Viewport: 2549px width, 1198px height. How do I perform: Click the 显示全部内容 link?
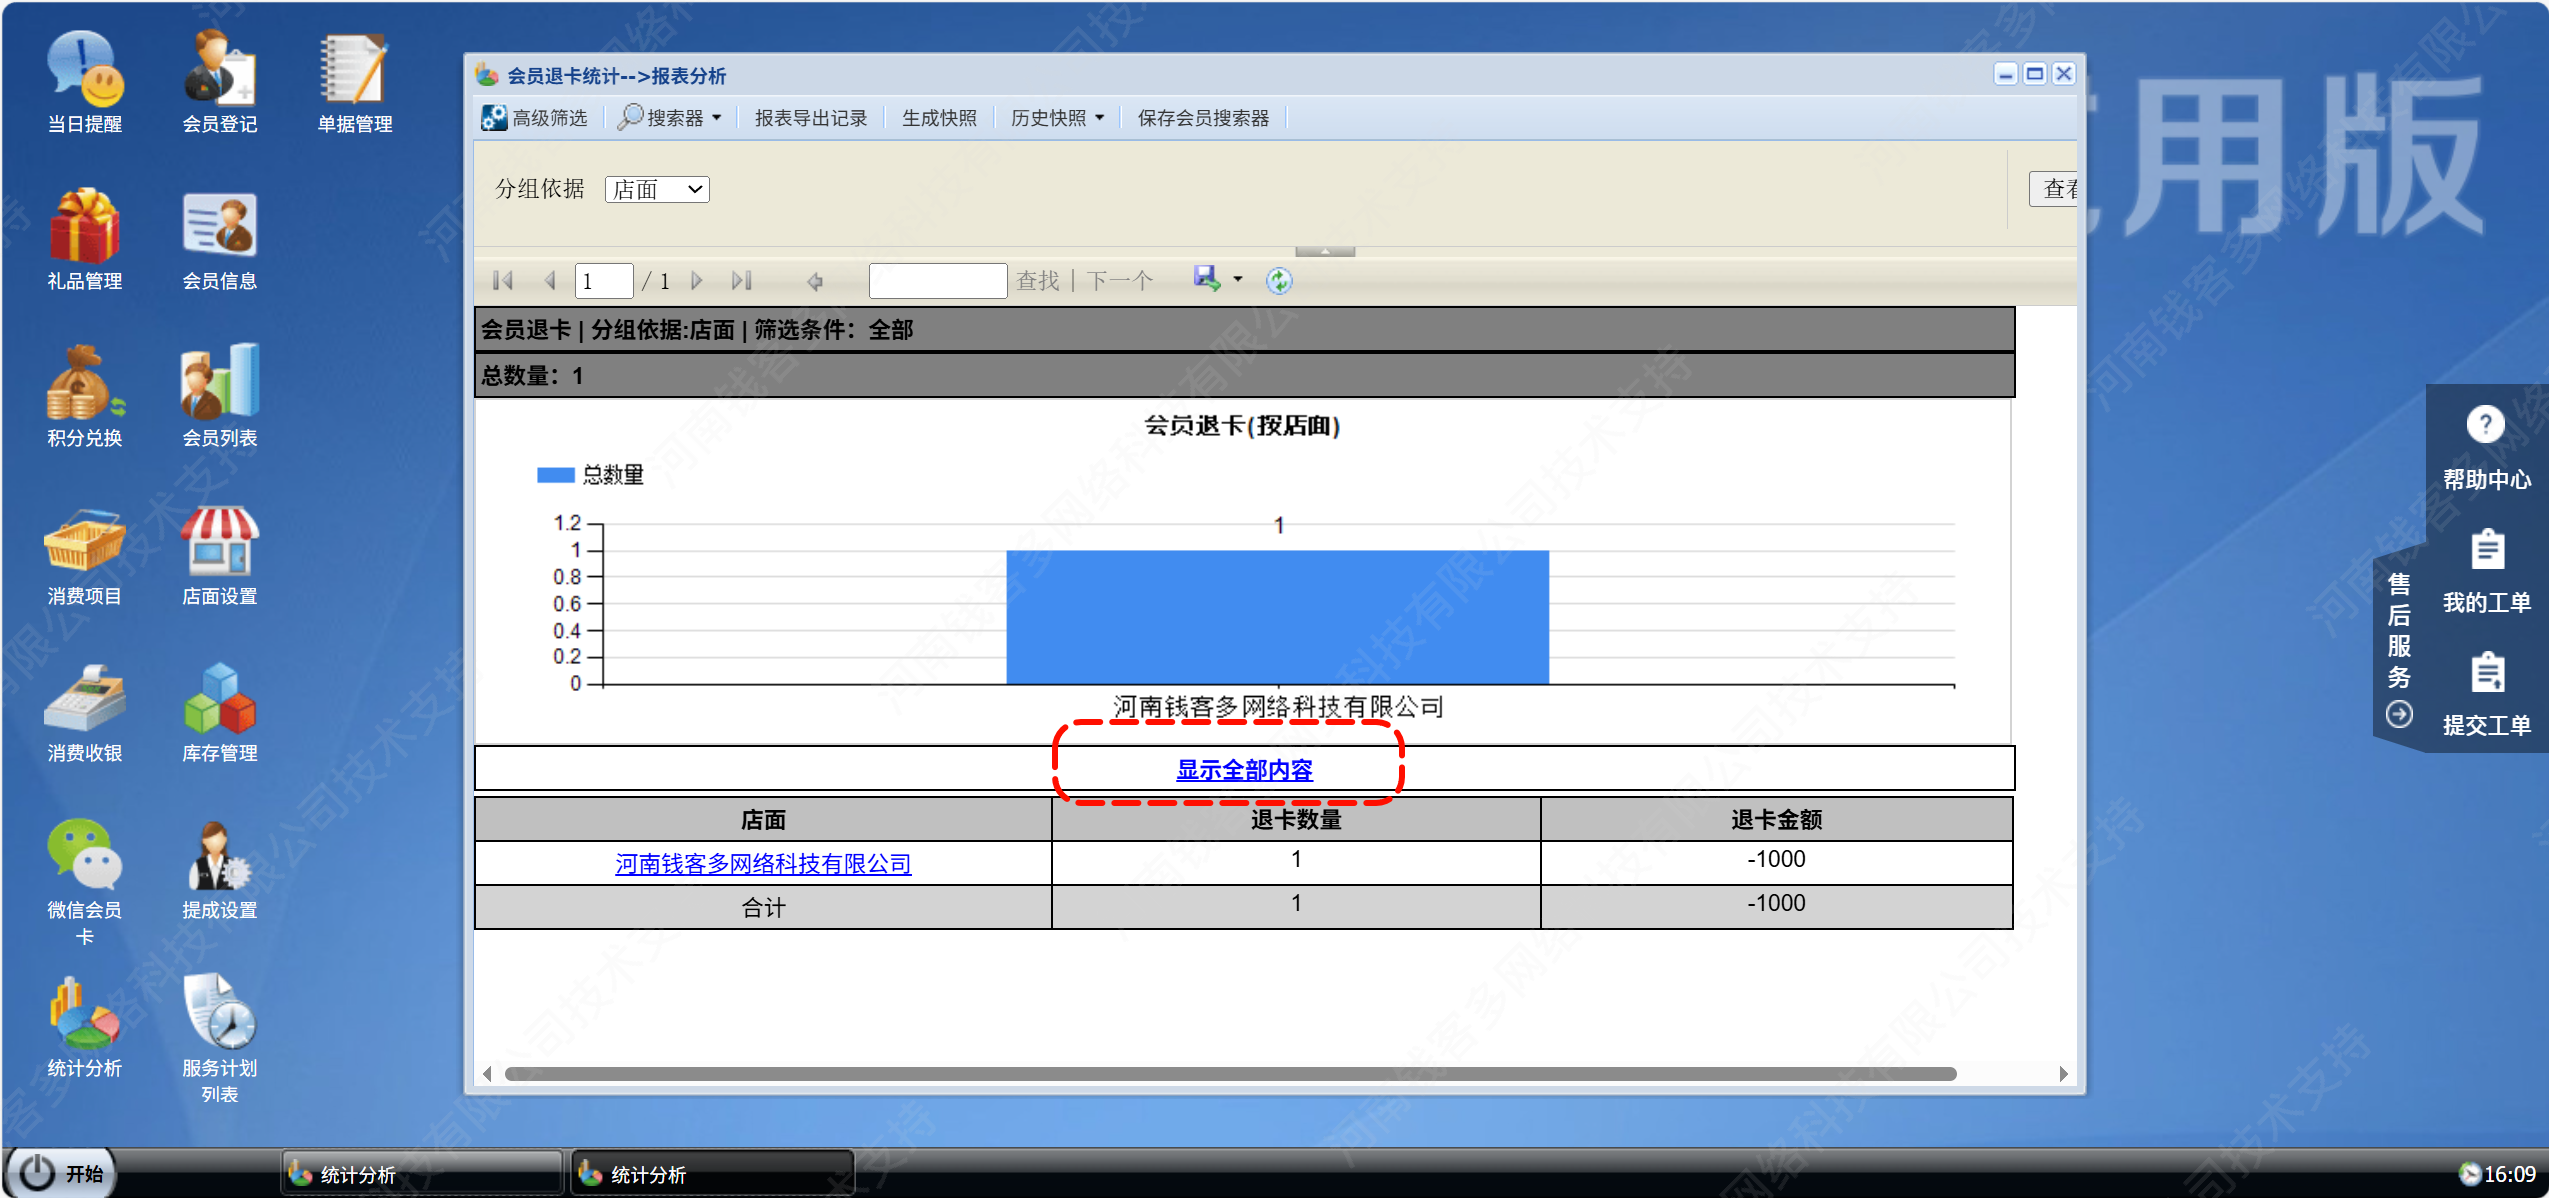pos(1243,770)
